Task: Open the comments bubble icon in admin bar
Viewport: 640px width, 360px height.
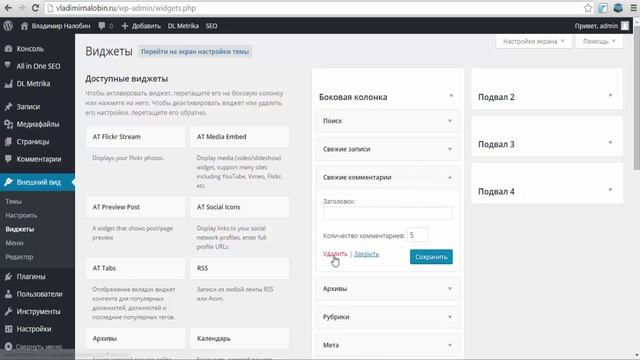Action: [102, 26]
